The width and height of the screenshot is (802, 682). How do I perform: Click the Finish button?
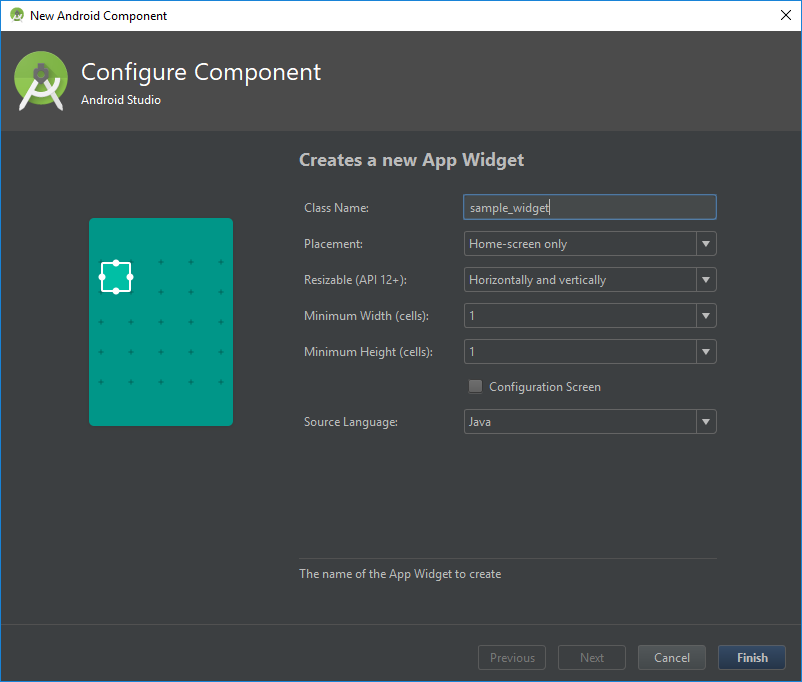(x=751, y=657)
